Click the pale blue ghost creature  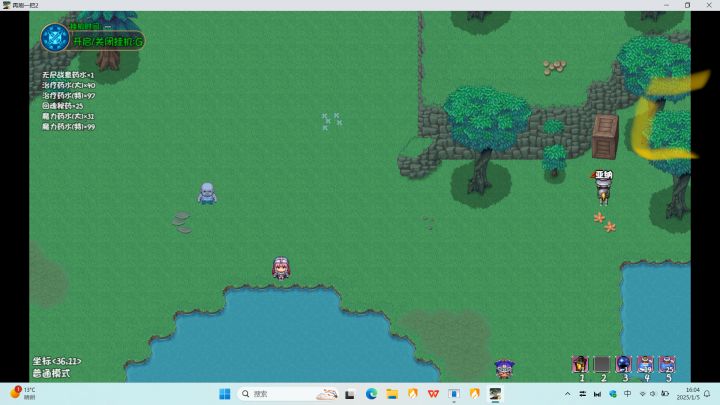click(x=207, y=193)
